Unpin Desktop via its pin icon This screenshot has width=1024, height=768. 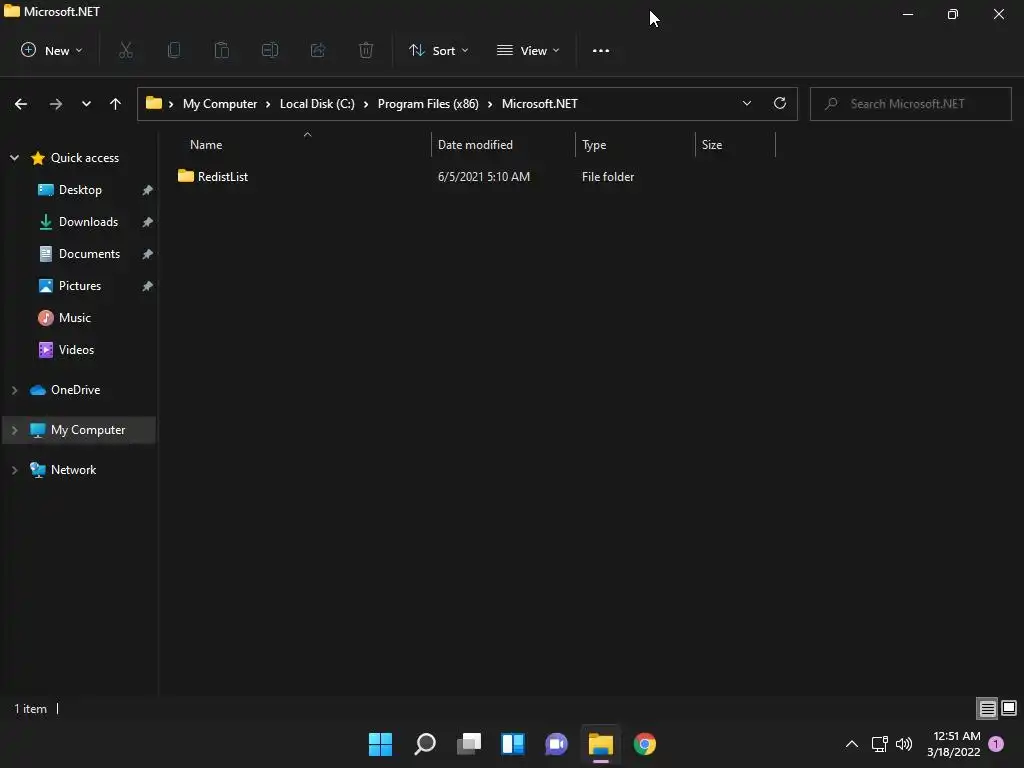(148, 190)
